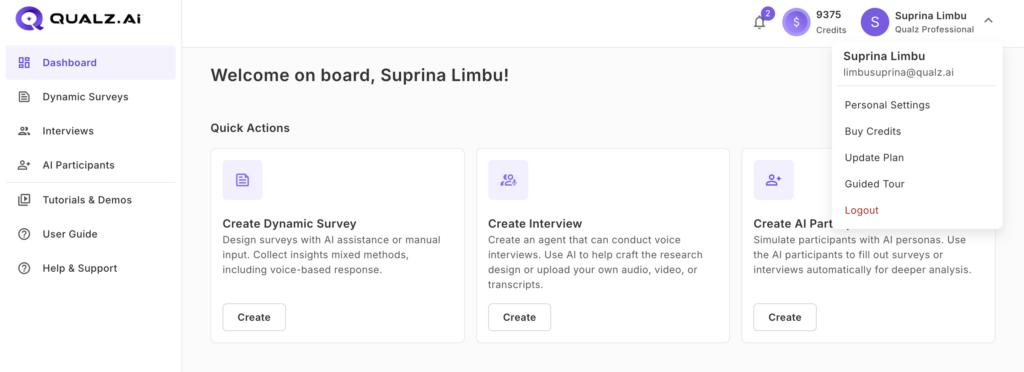Image resolution: width=1024 pixels, height=372 pixels.
Task: Click the purple S user avatar
Action: click(x=875, y=22)
